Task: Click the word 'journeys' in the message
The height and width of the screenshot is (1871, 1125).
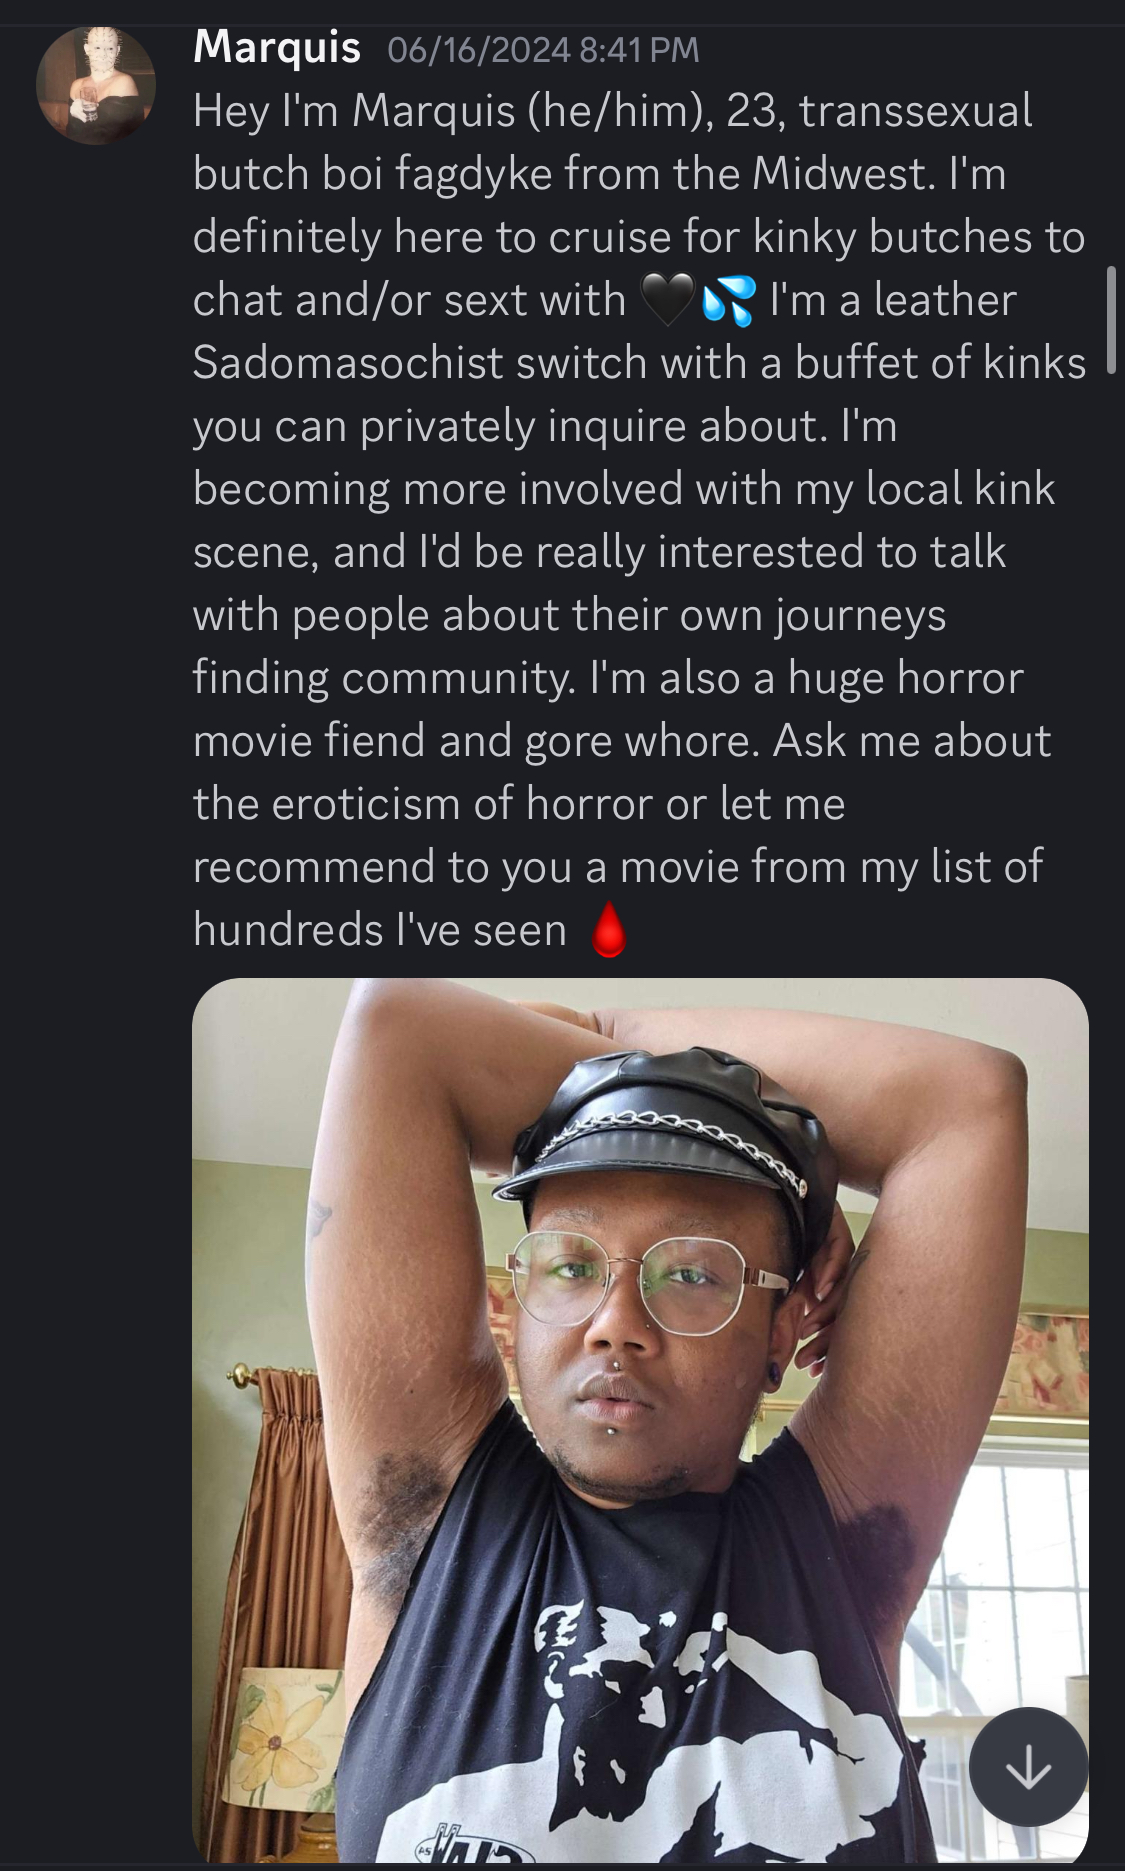Action: [x=860, y=615]
